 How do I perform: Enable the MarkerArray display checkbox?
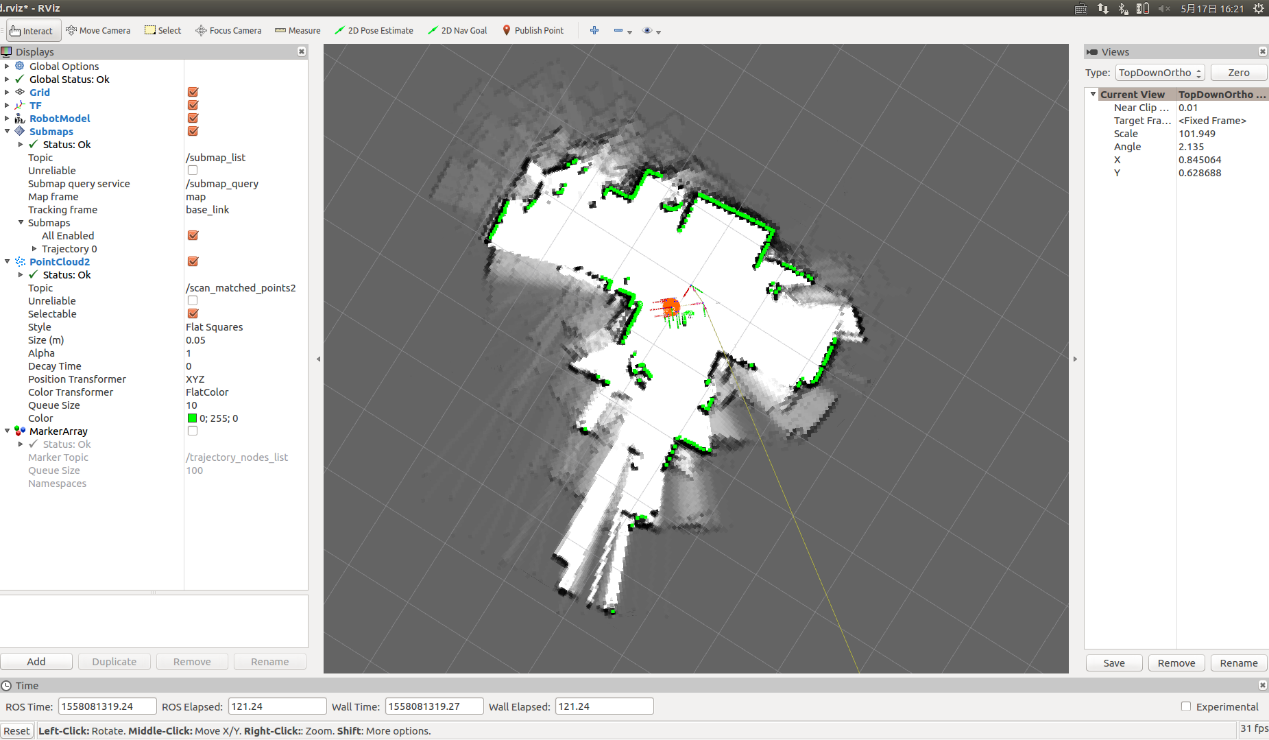click(193, 431)
